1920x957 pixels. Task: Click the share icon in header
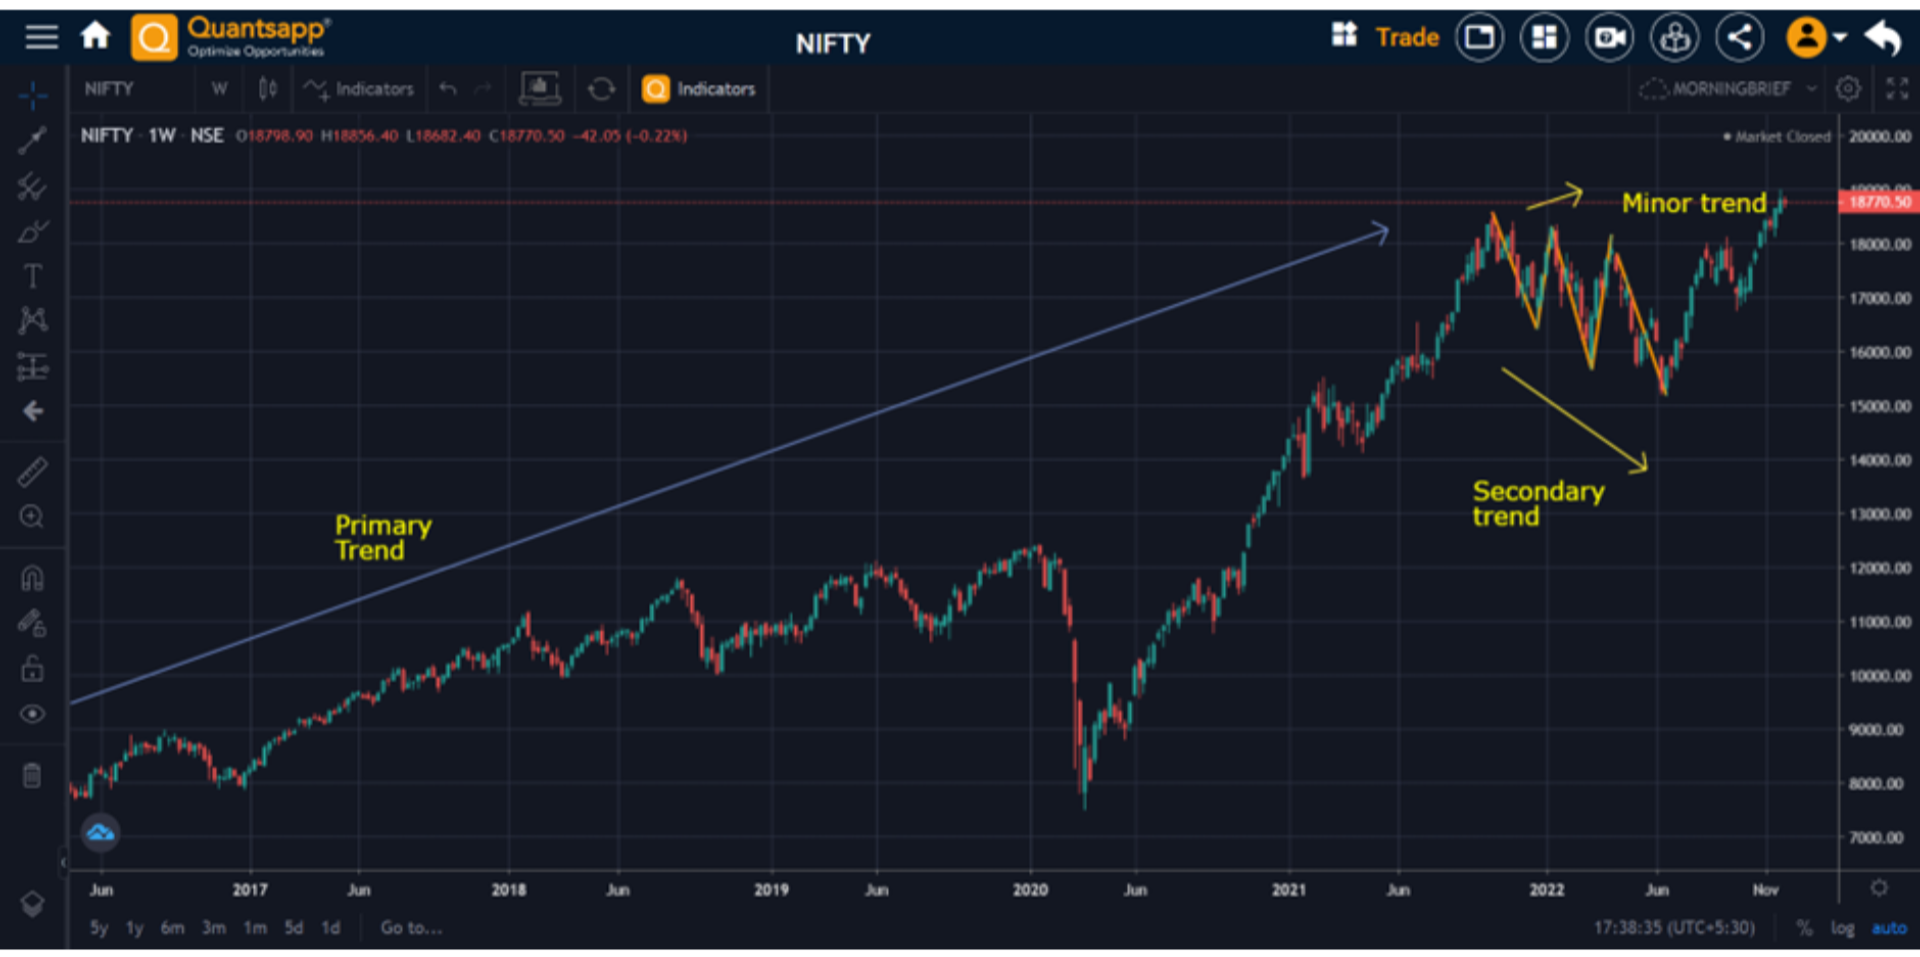point(1739,38)
